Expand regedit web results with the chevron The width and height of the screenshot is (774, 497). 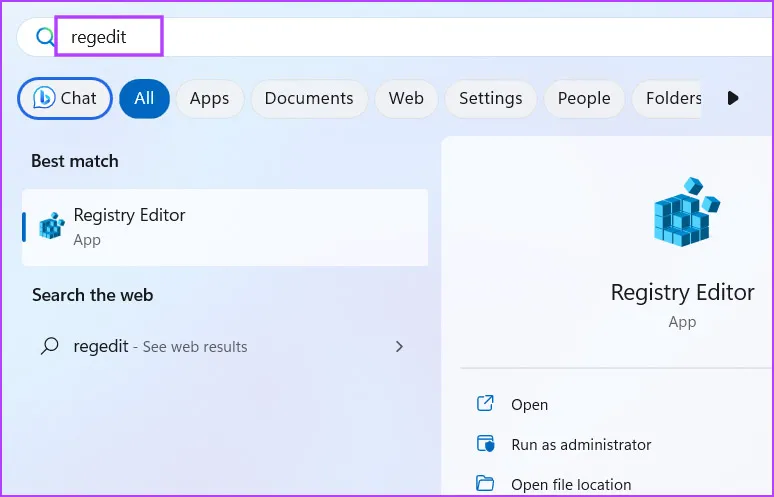(399, 347)
